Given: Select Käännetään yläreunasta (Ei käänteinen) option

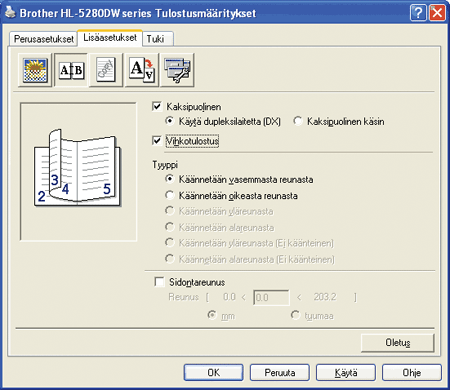Looking at the screenshot, I should [170, 242].
